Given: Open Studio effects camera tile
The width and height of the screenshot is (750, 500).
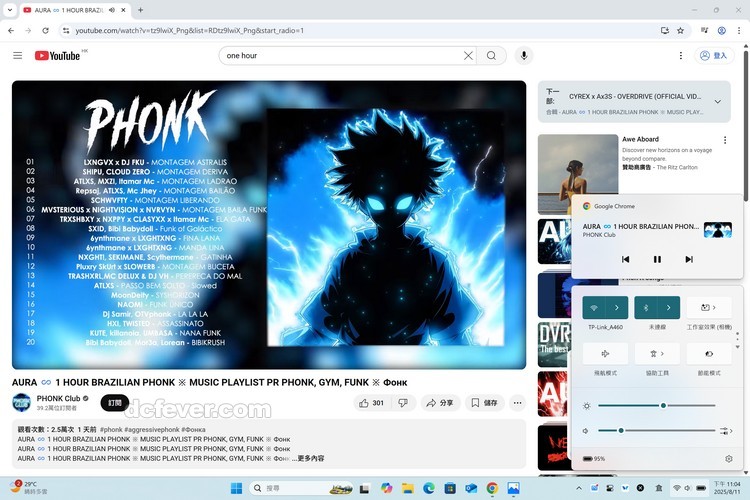Looking at the screenshot, I should click(x=709, y=308).
